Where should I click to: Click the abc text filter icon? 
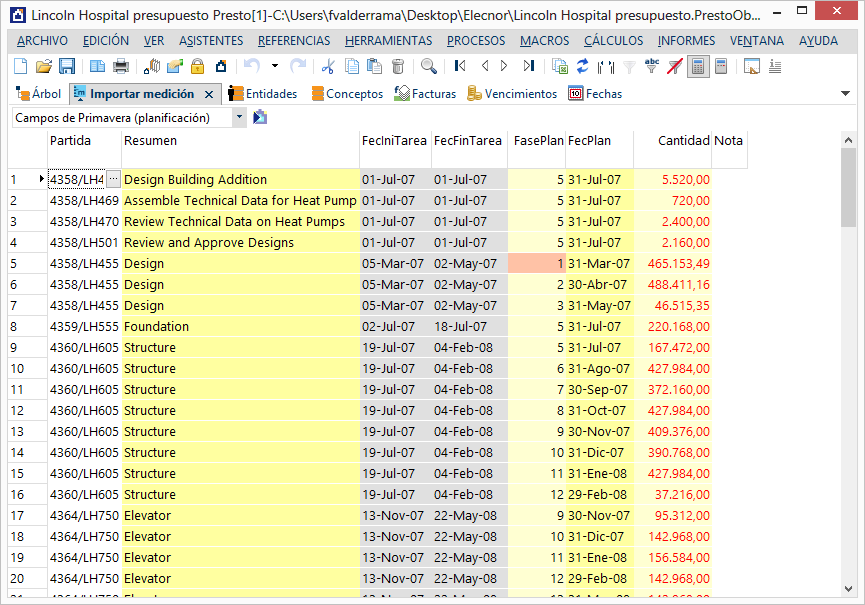click(x=652, y=67)
